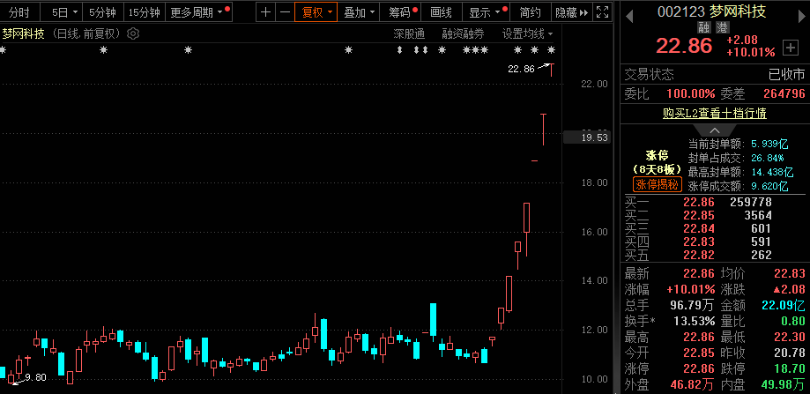Open 购买L2查看十档行情 link
Viewport: 811px width, 395px height.
pyautogui.click(x=715, y=113)
